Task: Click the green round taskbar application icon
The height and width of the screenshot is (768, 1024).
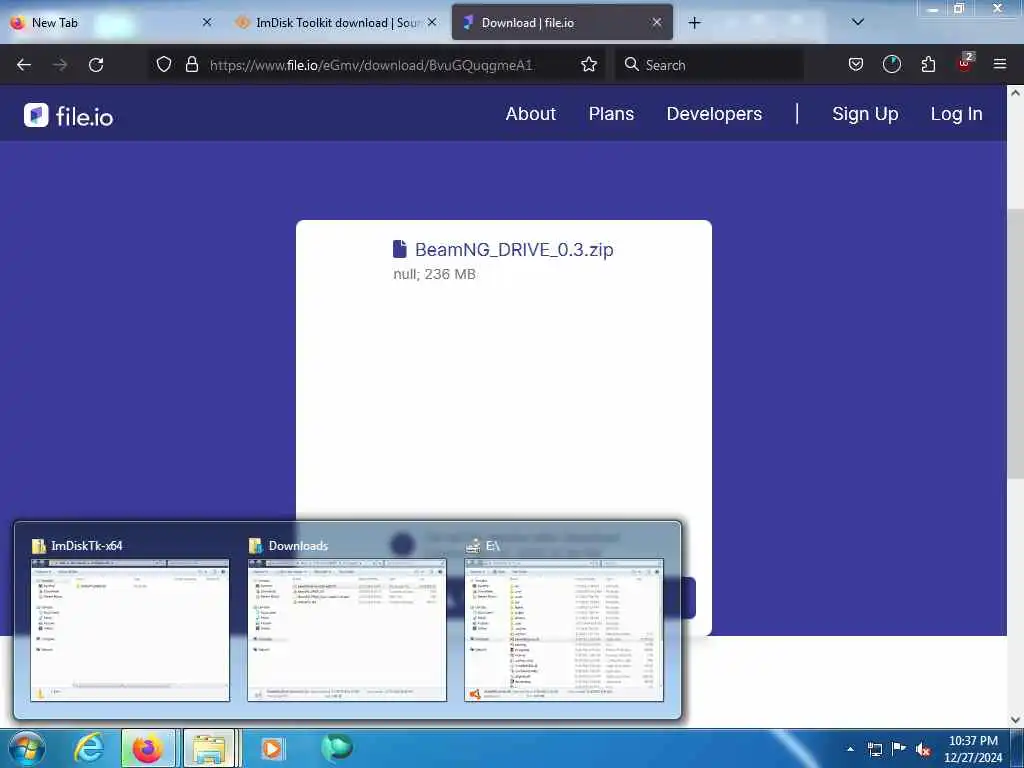Action: pyautogui.click(x=337, y=748)
